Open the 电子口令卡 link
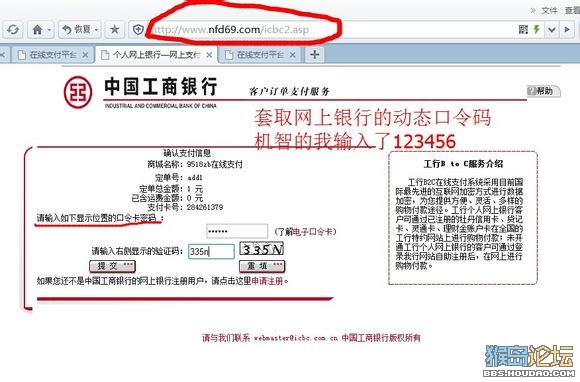The width and height of the screenshot is (580, 382). point(312,232)
